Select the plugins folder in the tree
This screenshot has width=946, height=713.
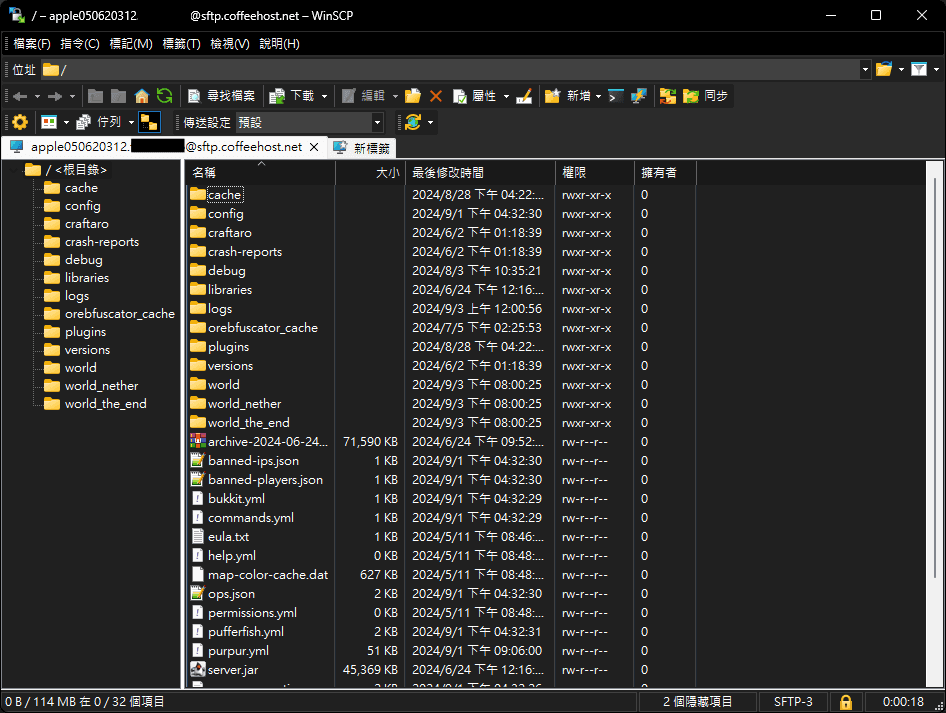click(85, 332)
